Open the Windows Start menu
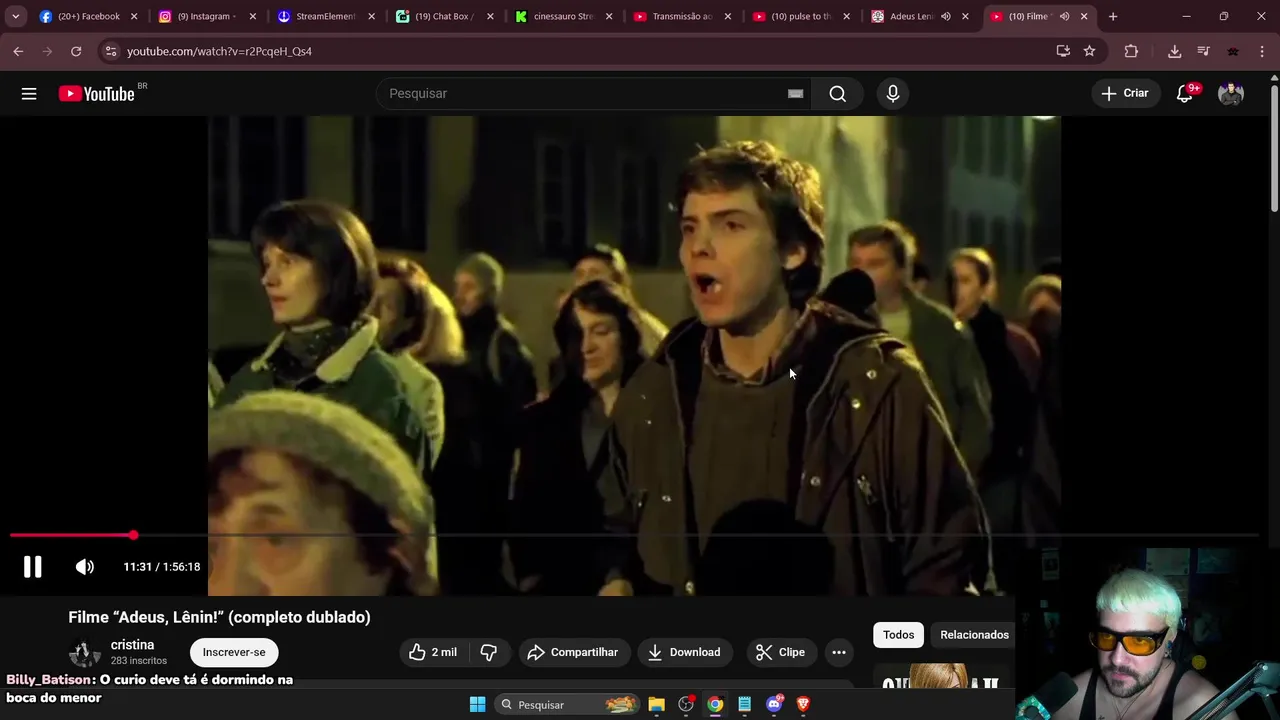Image resolution: width=1280 pixels, height=720 pixels. 478,705
